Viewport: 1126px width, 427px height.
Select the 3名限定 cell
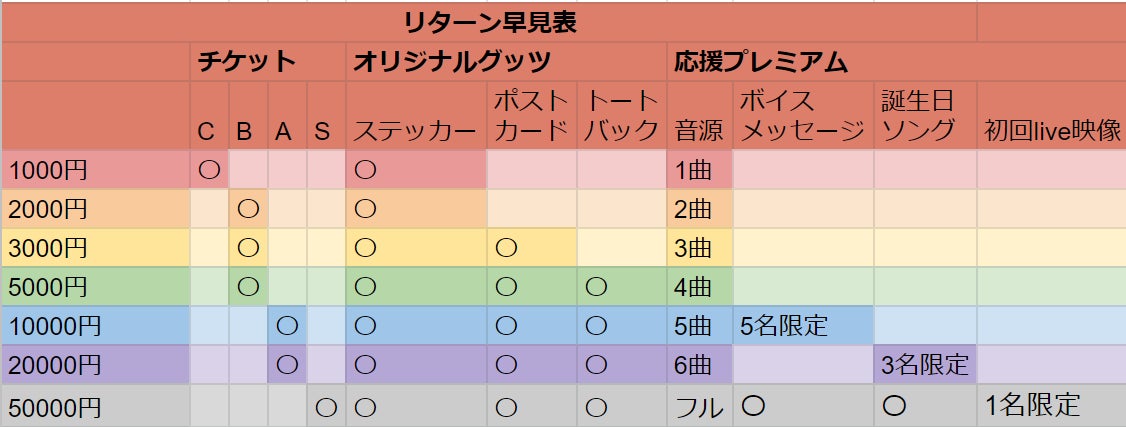click(925, 365)
